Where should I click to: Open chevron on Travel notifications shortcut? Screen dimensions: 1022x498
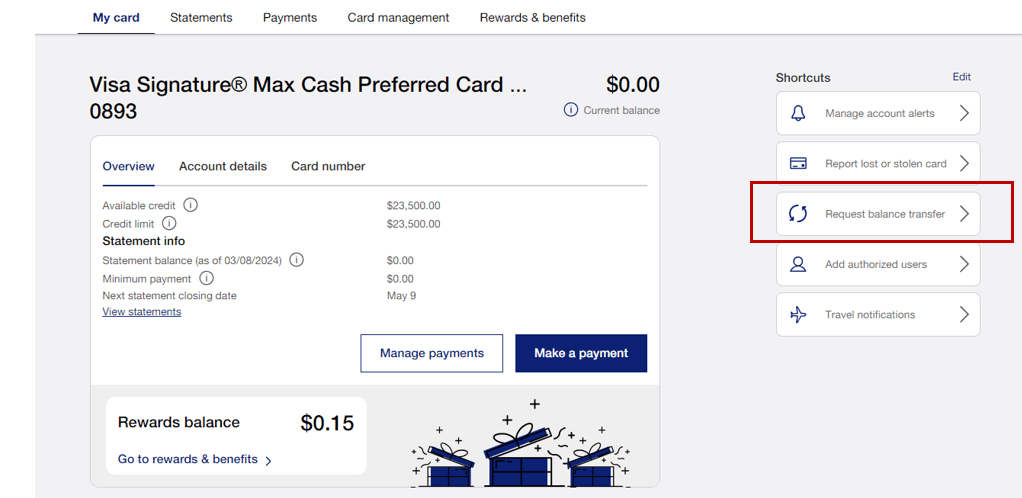[965, 314]
